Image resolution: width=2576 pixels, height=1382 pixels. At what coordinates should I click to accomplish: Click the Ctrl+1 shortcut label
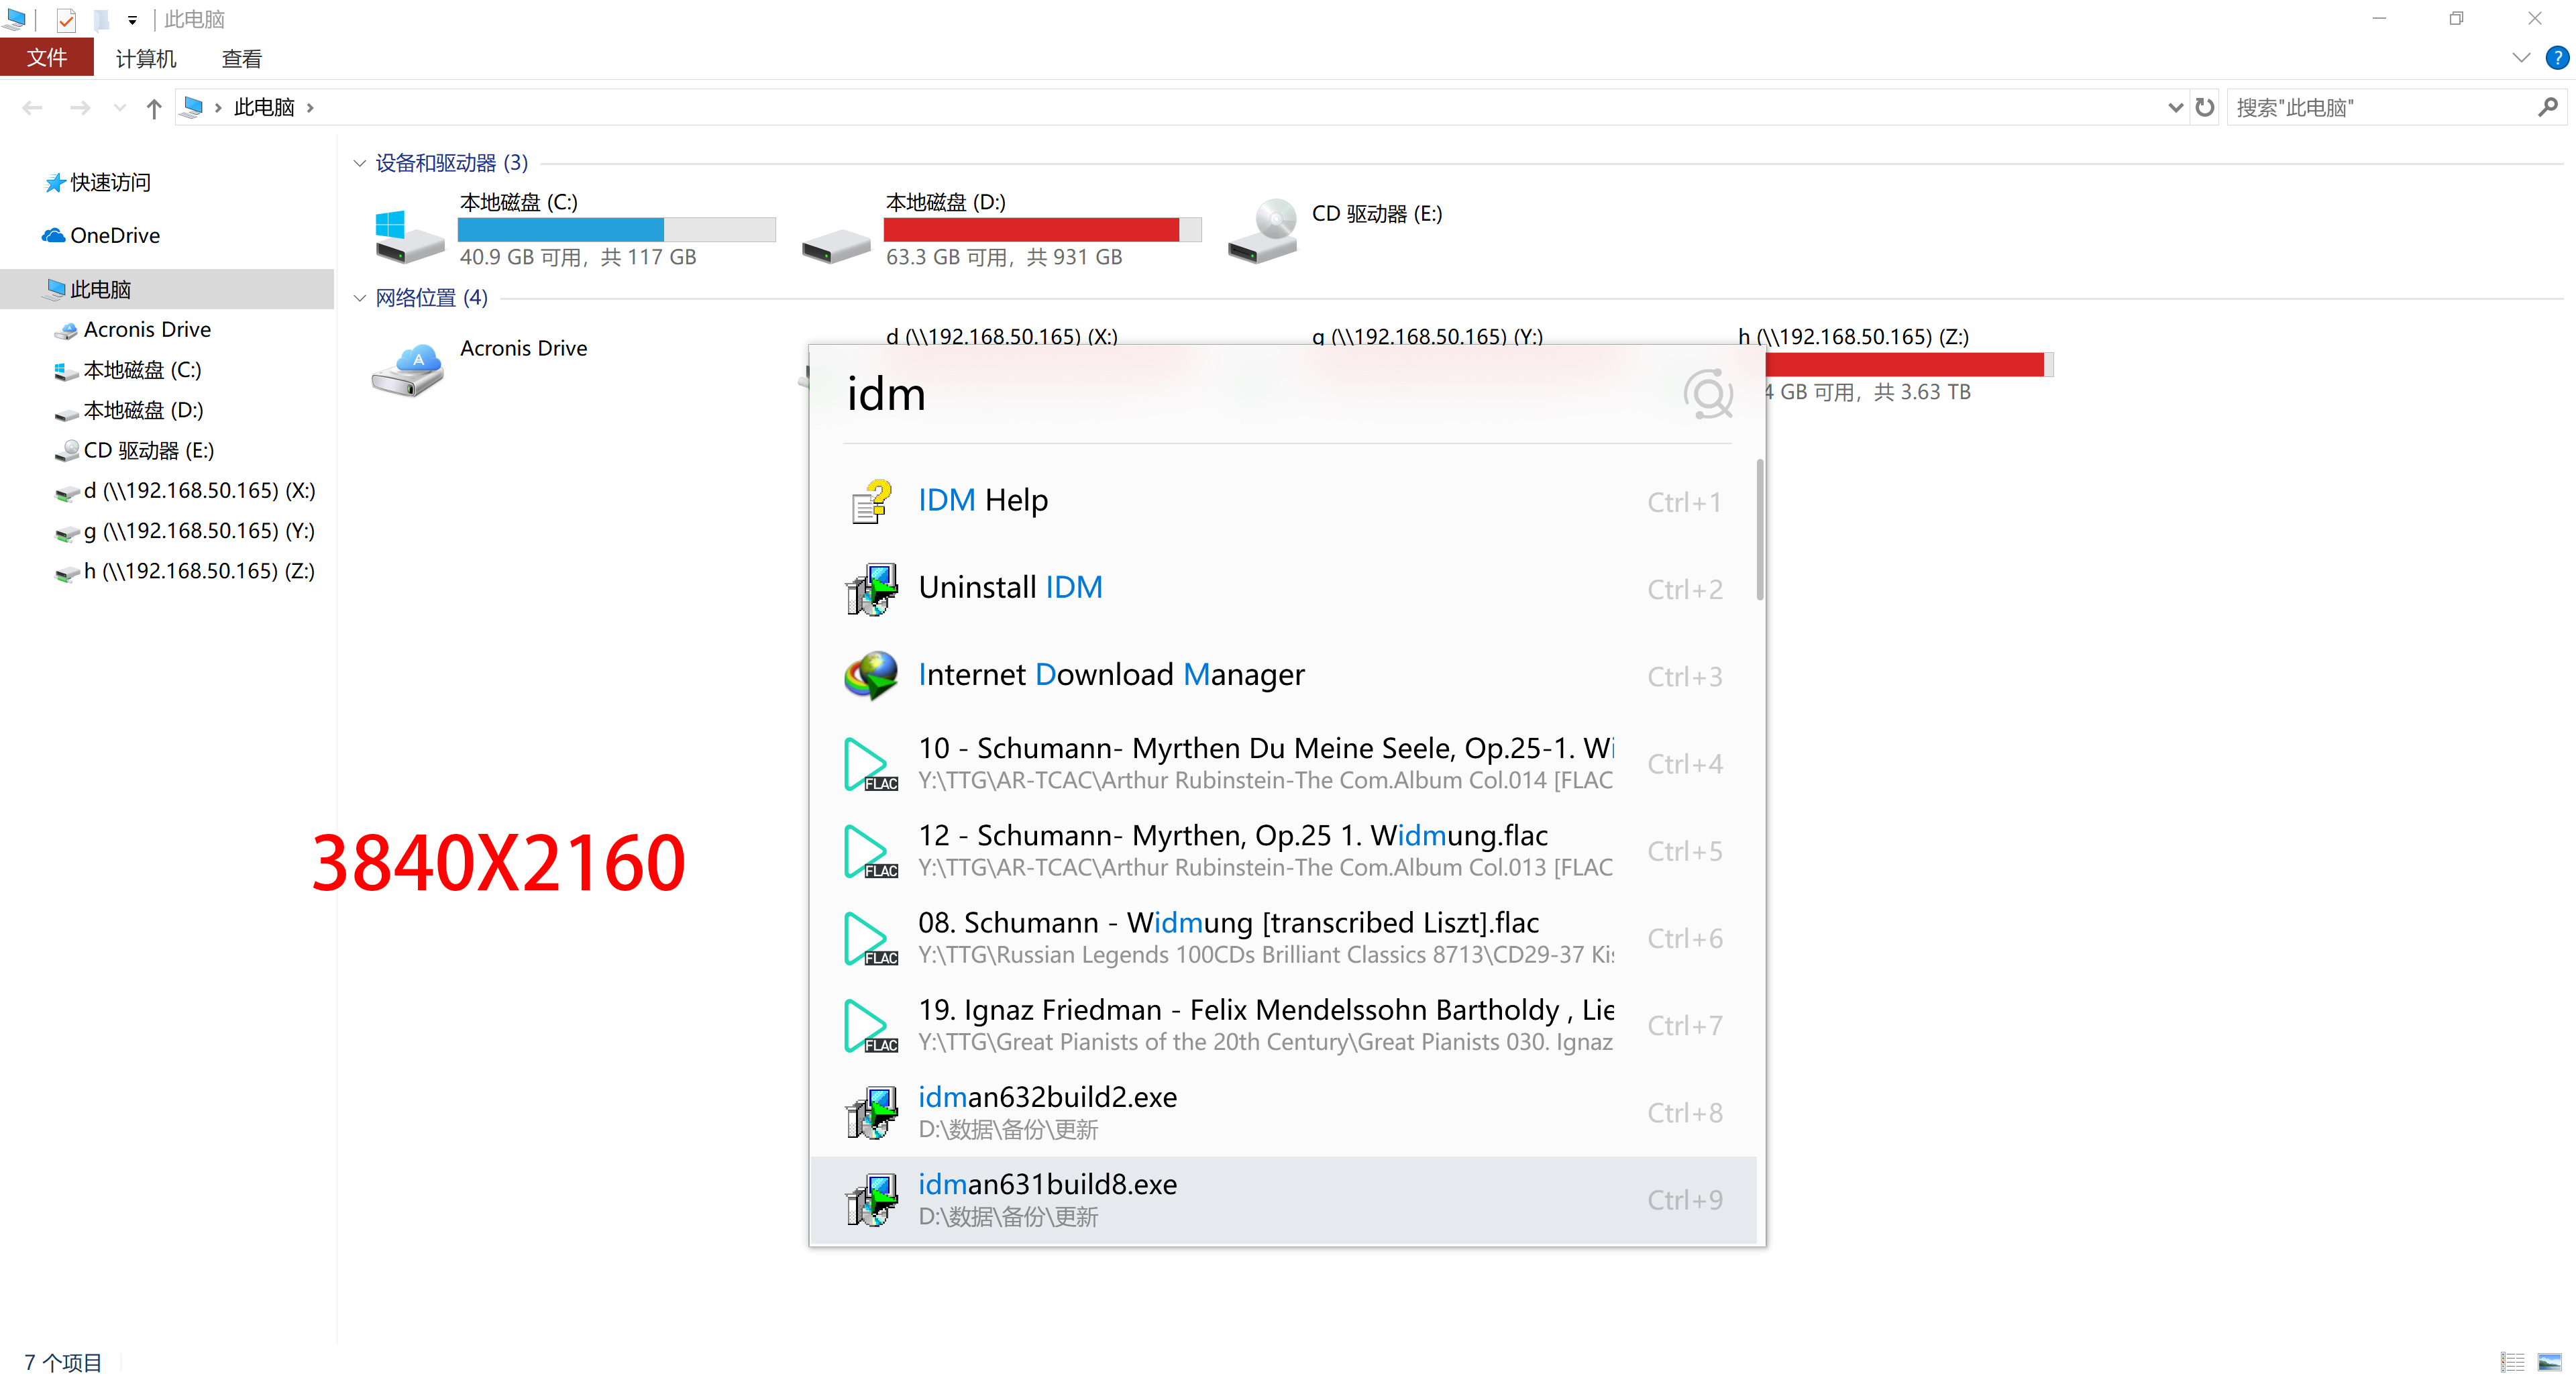coord(1685,502)
